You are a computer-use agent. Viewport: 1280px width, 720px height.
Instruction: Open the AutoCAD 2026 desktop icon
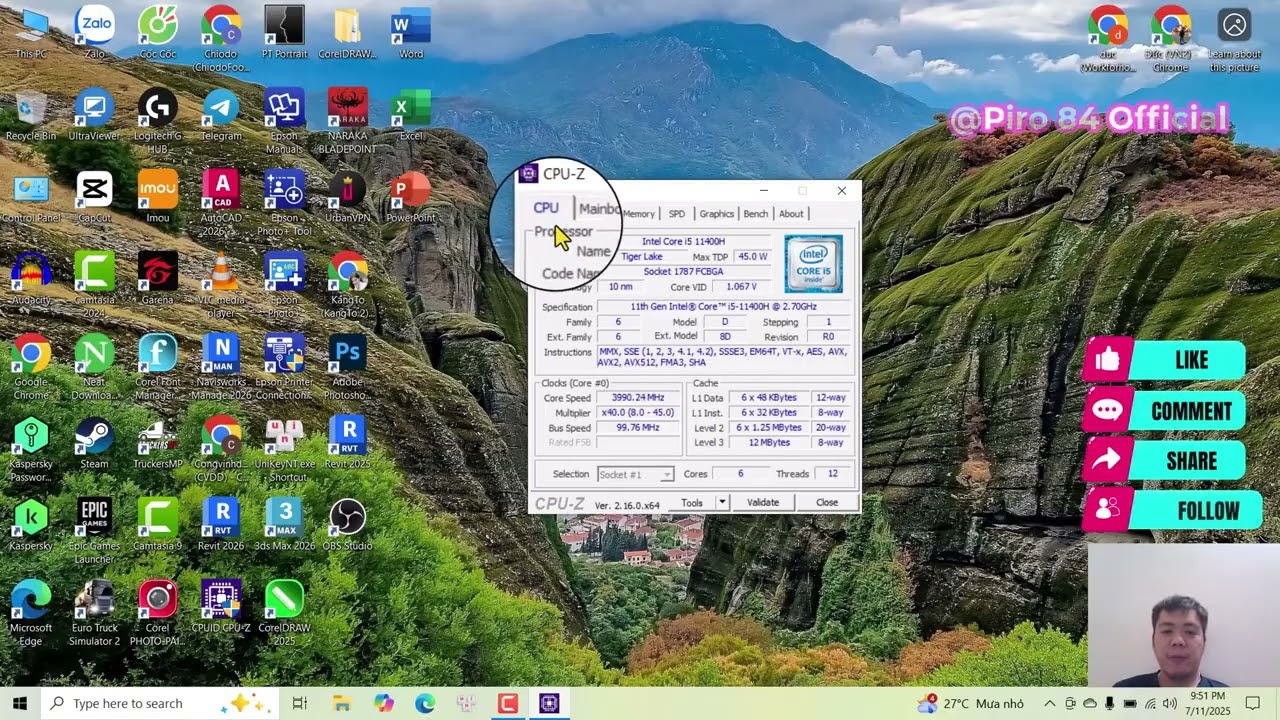(x=221, y=204)
